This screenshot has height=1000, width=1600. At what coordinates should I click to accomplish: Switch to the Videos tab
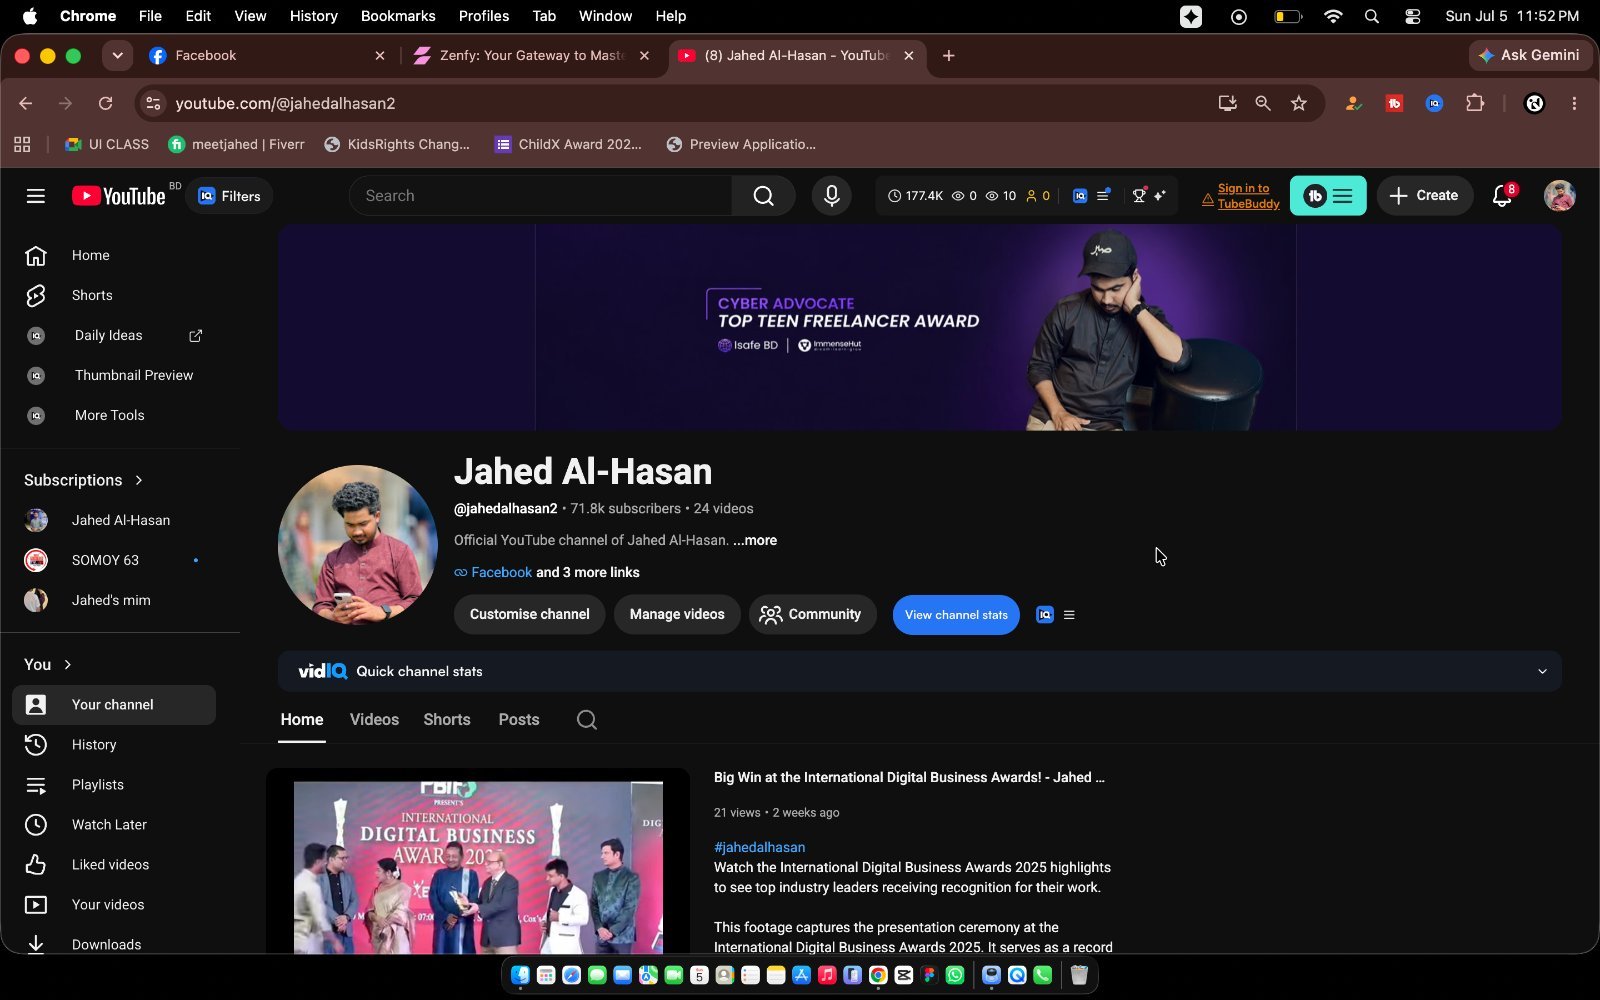(x=374, y=720)
